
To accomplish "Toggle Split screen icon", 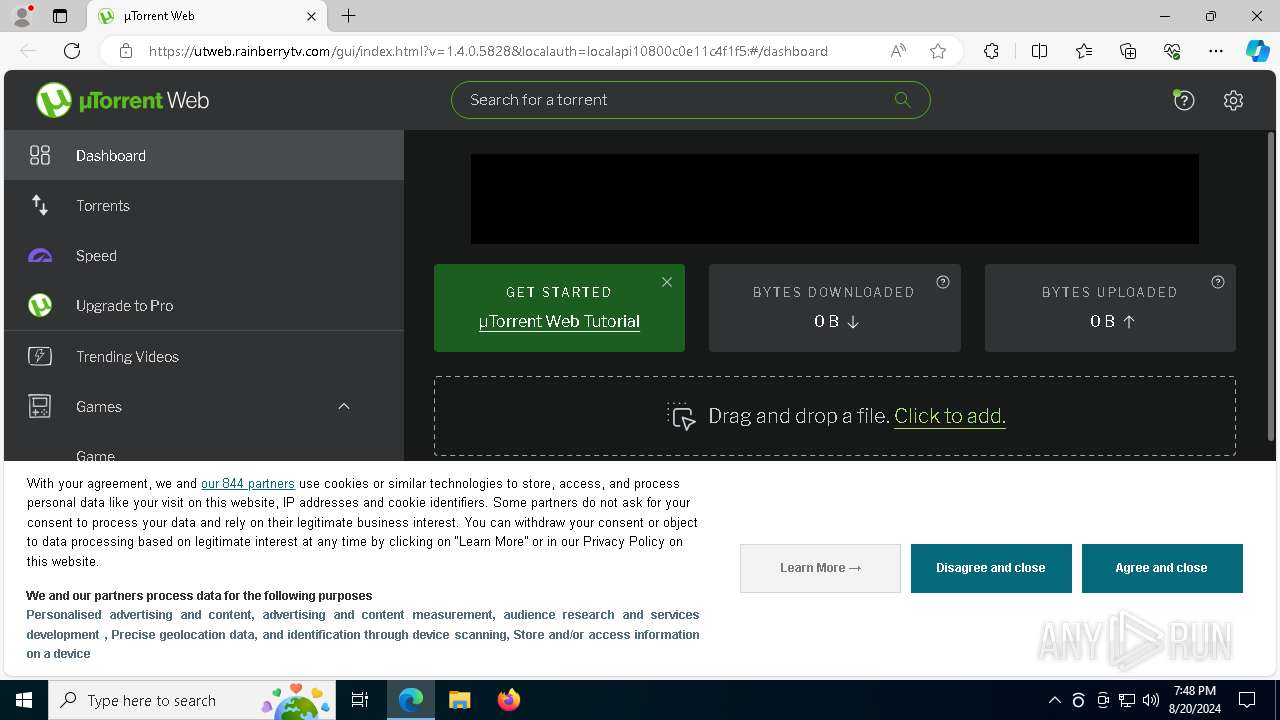I will coord(1039,51).
